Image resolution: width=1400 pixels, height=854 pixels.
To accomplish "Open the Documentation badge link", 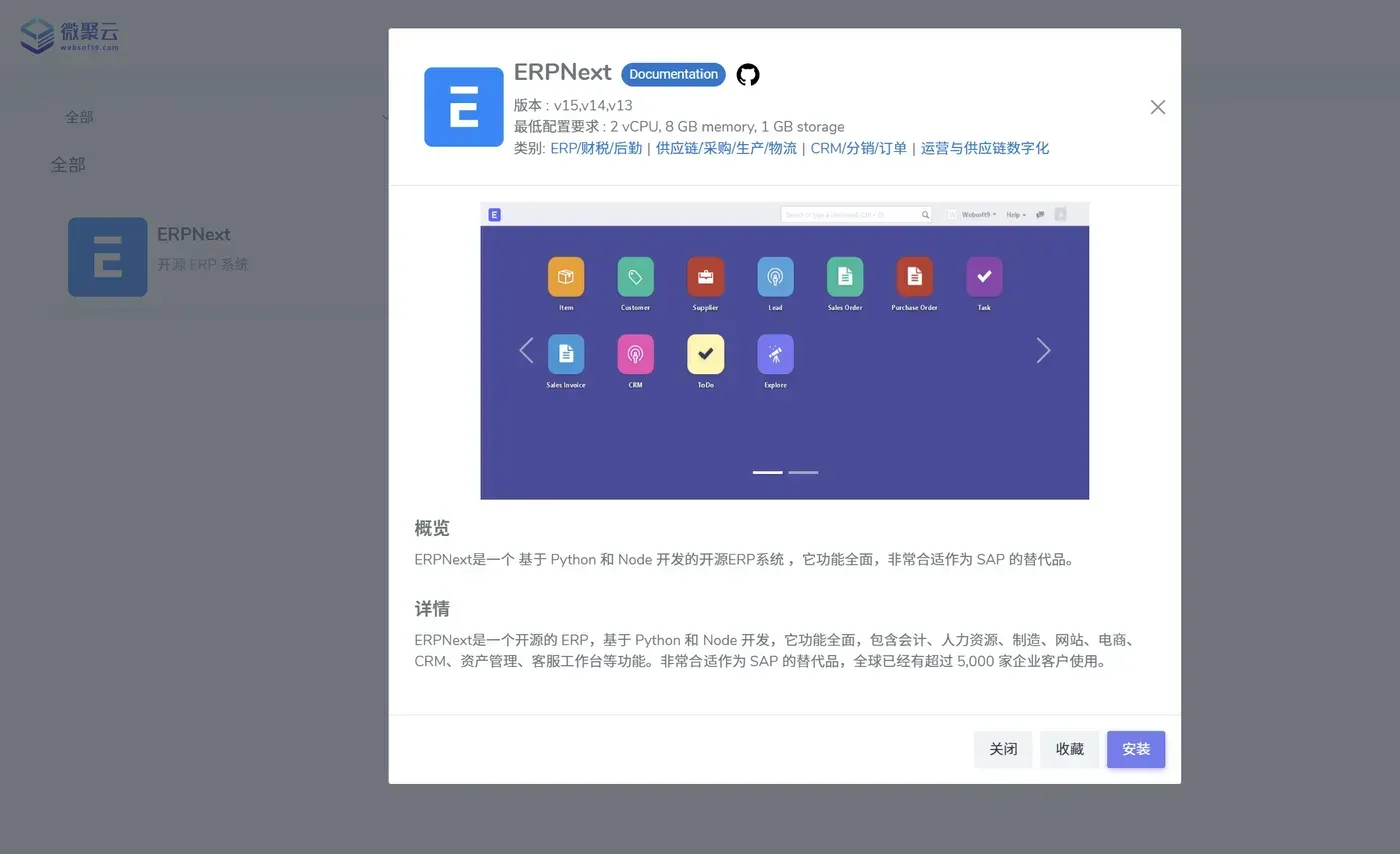I will click(x=673, y=75).
